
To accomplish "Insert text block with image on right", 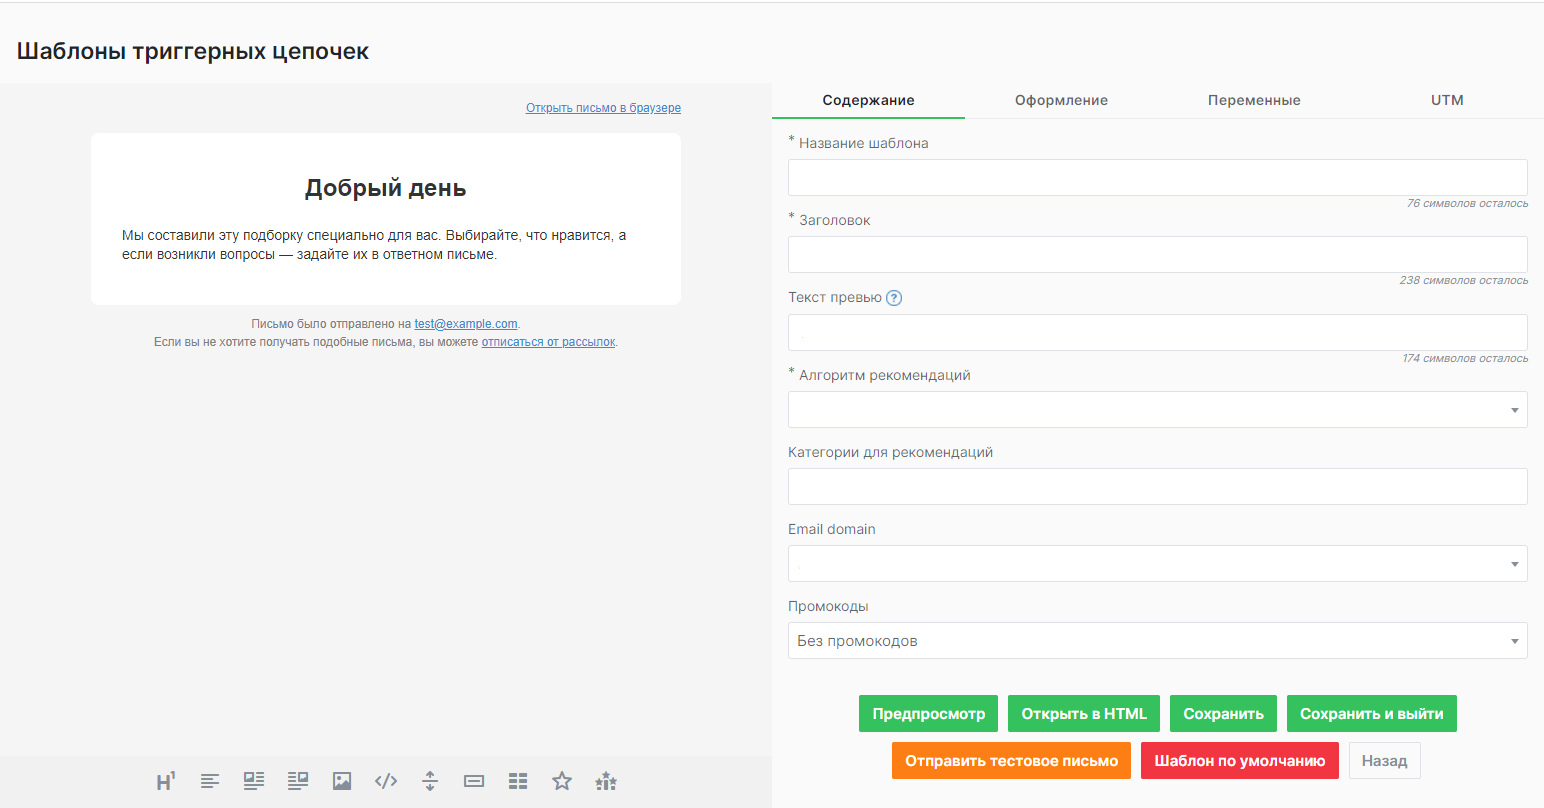I will click(x=297, y=781).
